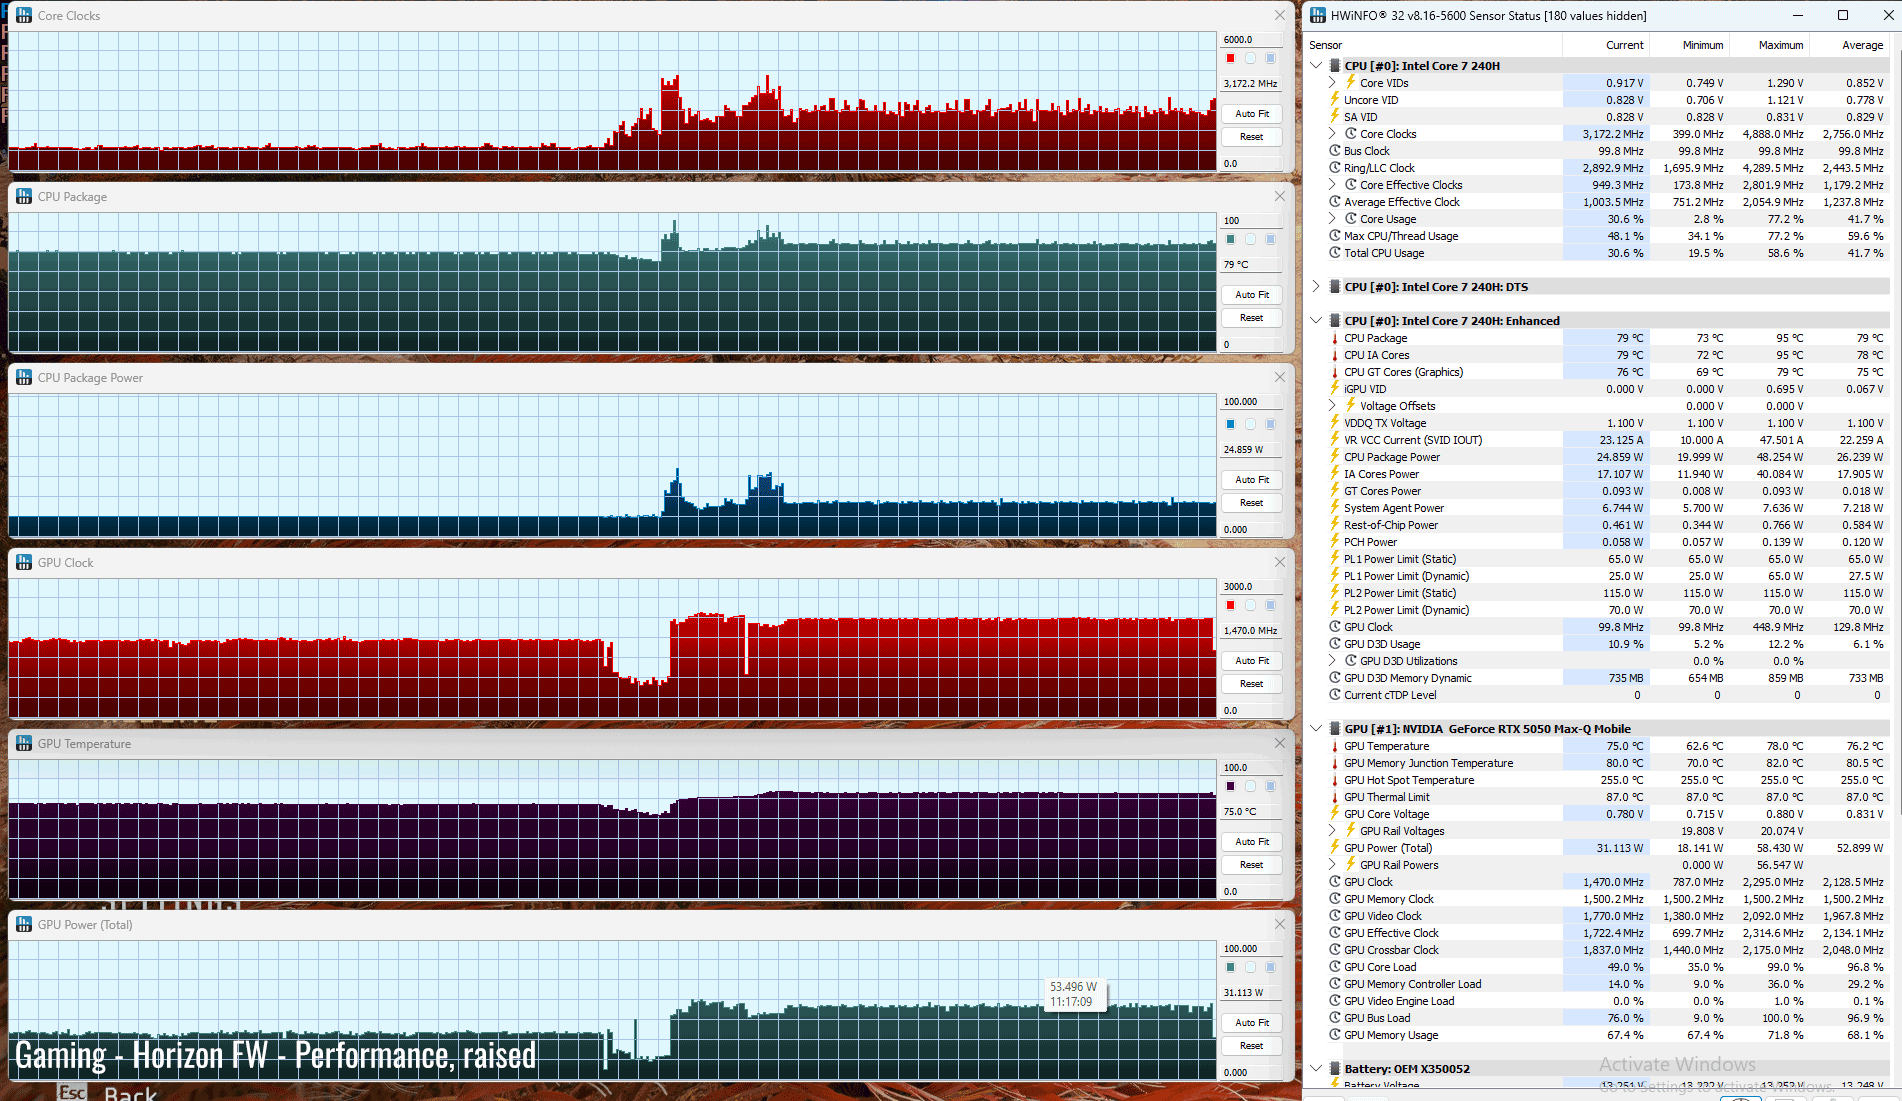Expand the GPU Rail Voltages row
Viewport: 1902px width, 1101px height.
[1332, 830]
